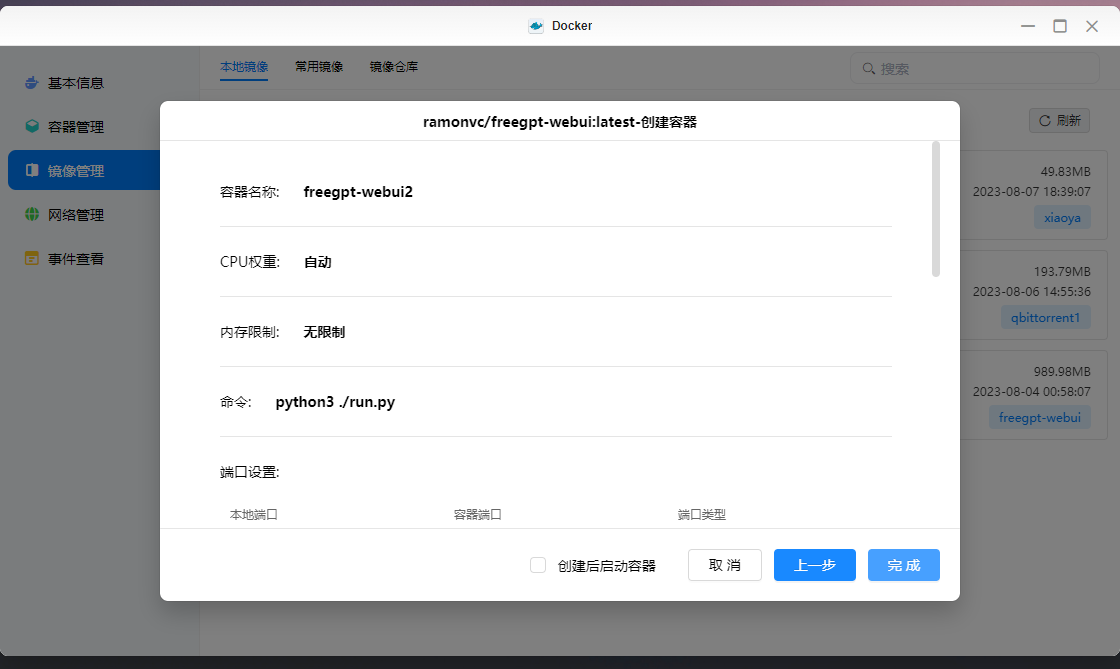Viewport: 1120px width, 669px height.
Task: Click the refresh icon next to 刷新
Action: click(1045, 120)
